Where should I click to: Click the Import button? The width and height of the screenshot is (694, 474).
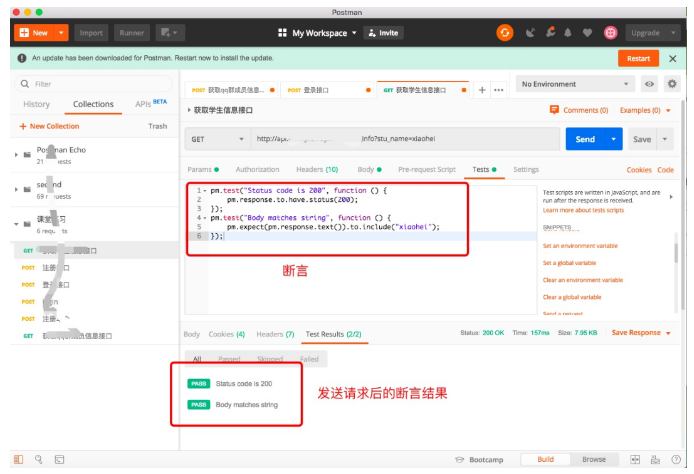[x=91, y=33]
